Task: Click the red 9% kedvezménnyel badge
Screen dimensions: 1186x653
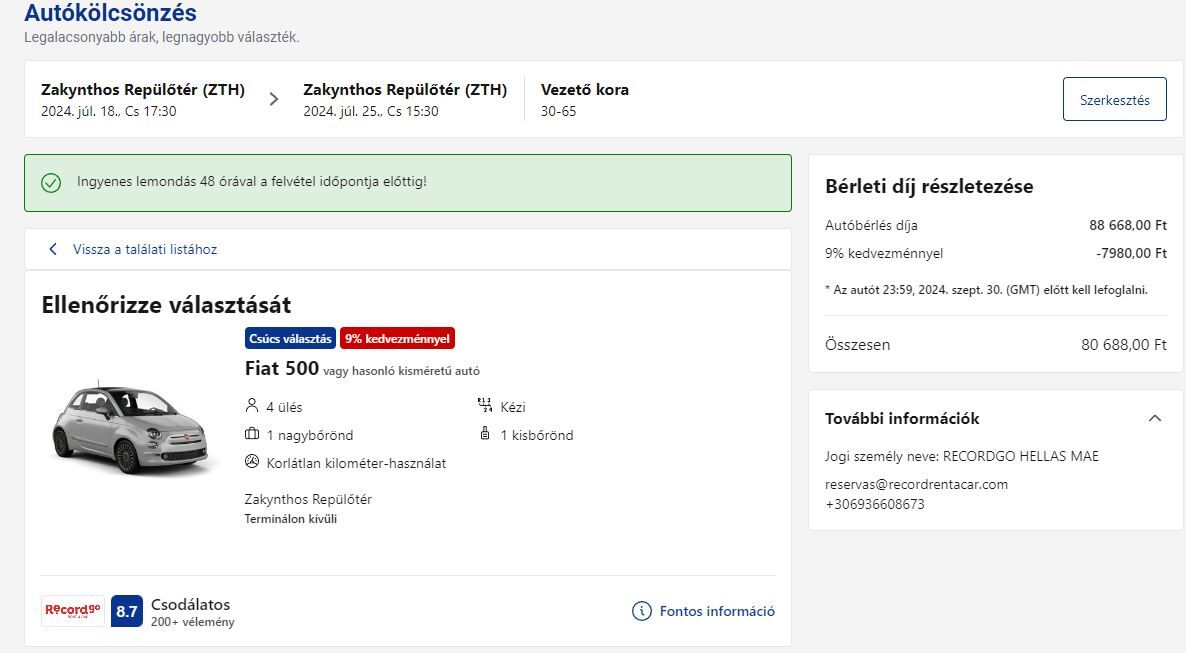Action: [x=397, y=338]
